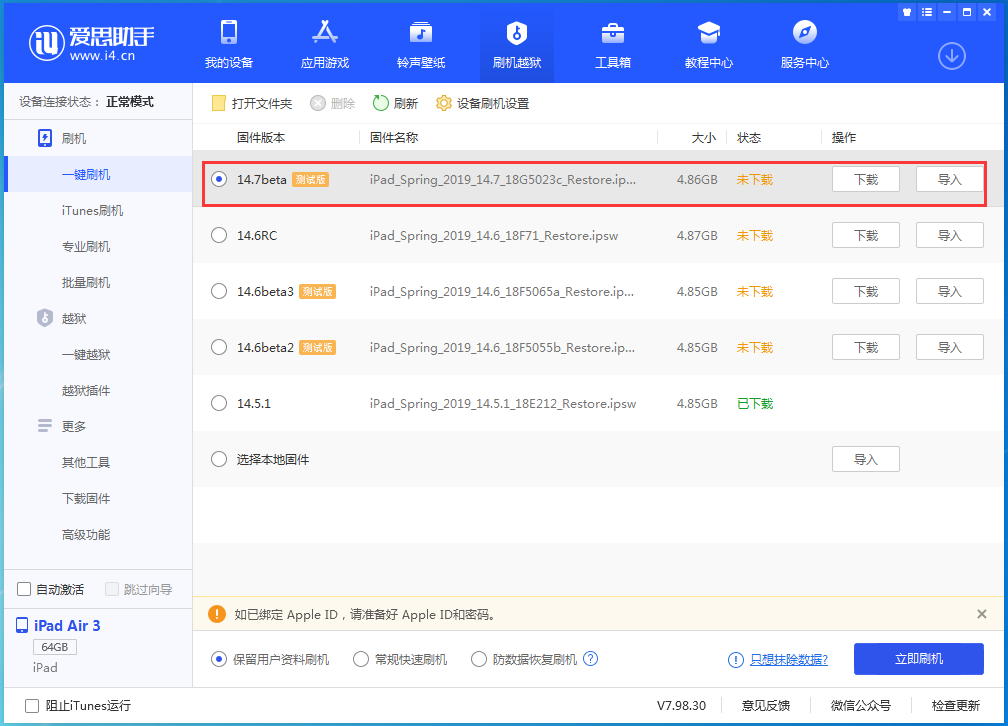Choose 防数据恢复刷机 option
This screenshot has height=726, width=1008.
479,659
